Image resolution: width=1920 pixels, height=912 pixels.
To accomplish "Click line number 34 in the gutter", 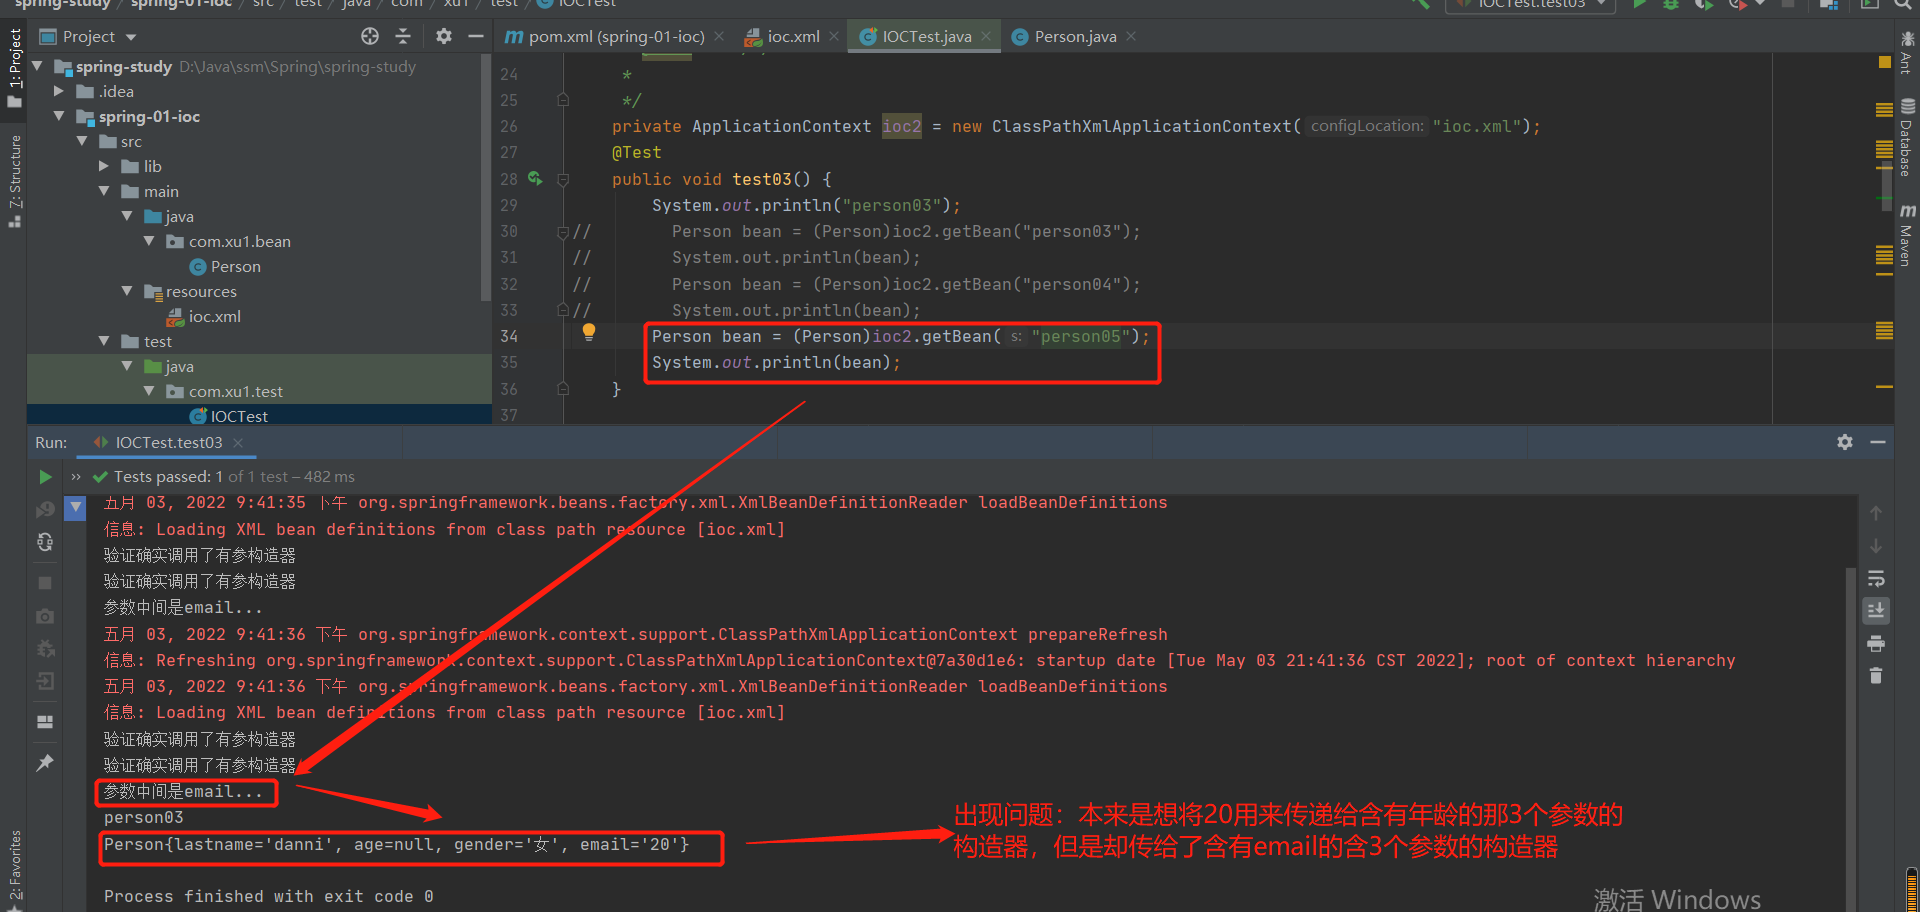I will 509,337.
